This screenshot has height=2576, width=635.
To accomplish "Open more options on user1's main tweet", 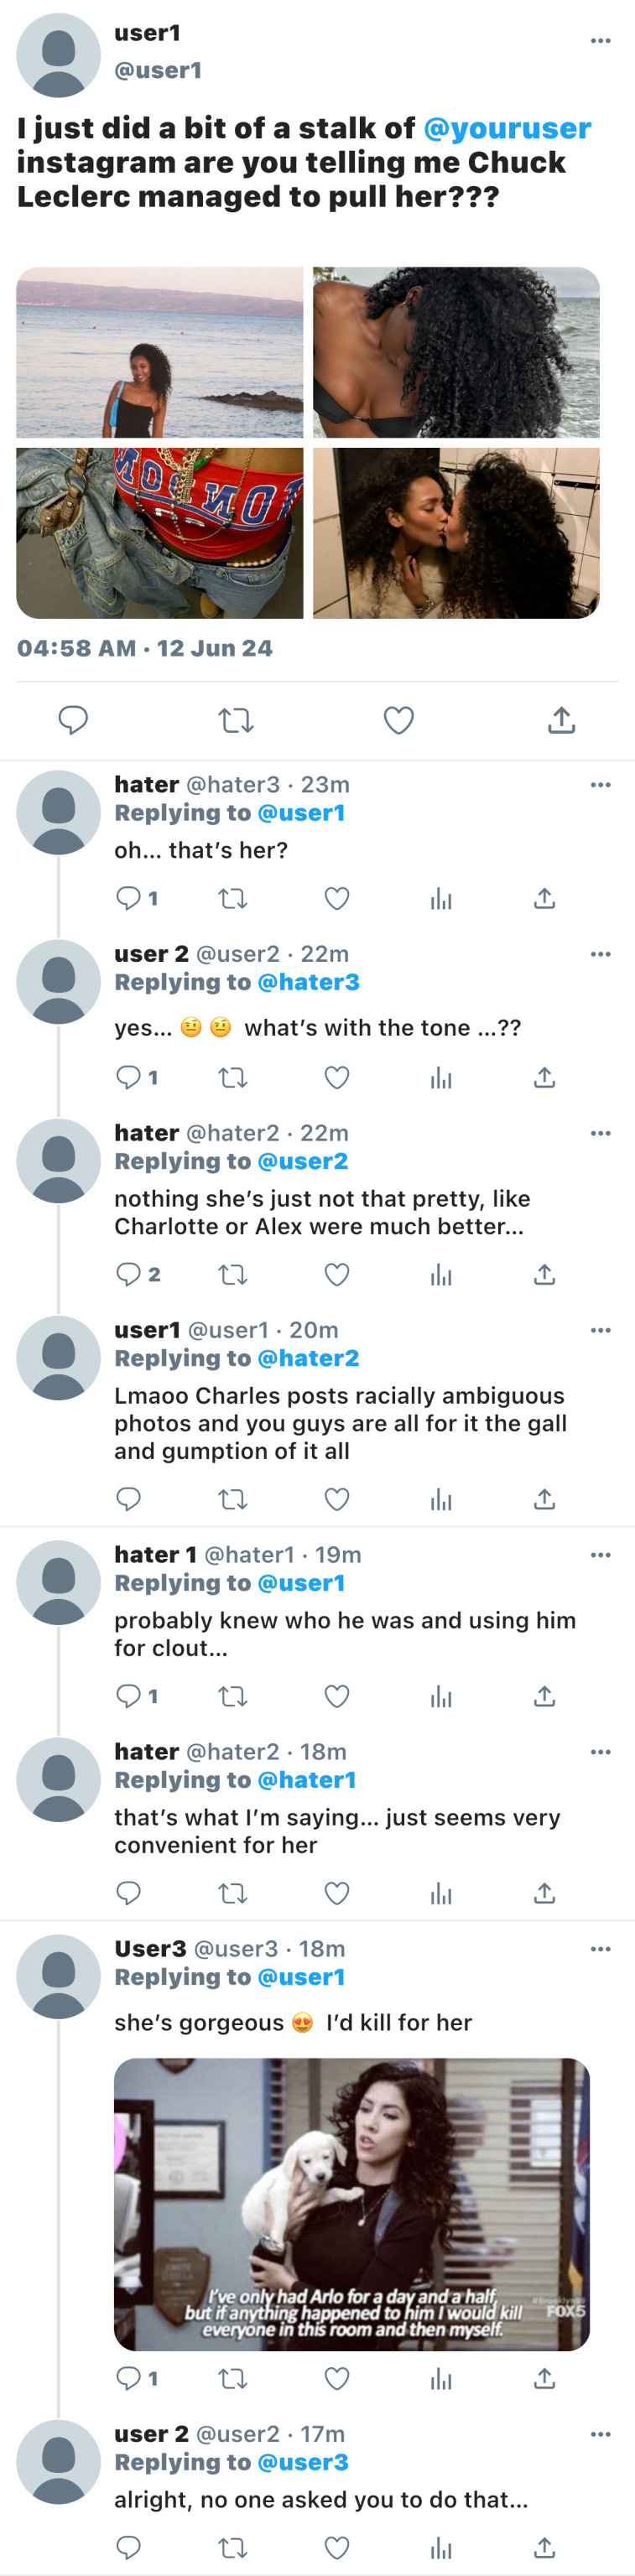I will [x=600, y=41].
